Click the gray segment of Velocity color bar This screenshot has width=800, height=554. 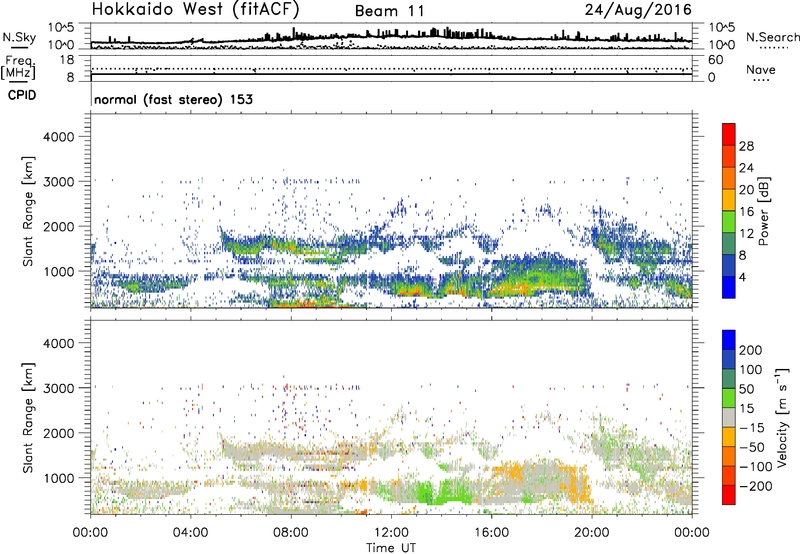(729, 417)
